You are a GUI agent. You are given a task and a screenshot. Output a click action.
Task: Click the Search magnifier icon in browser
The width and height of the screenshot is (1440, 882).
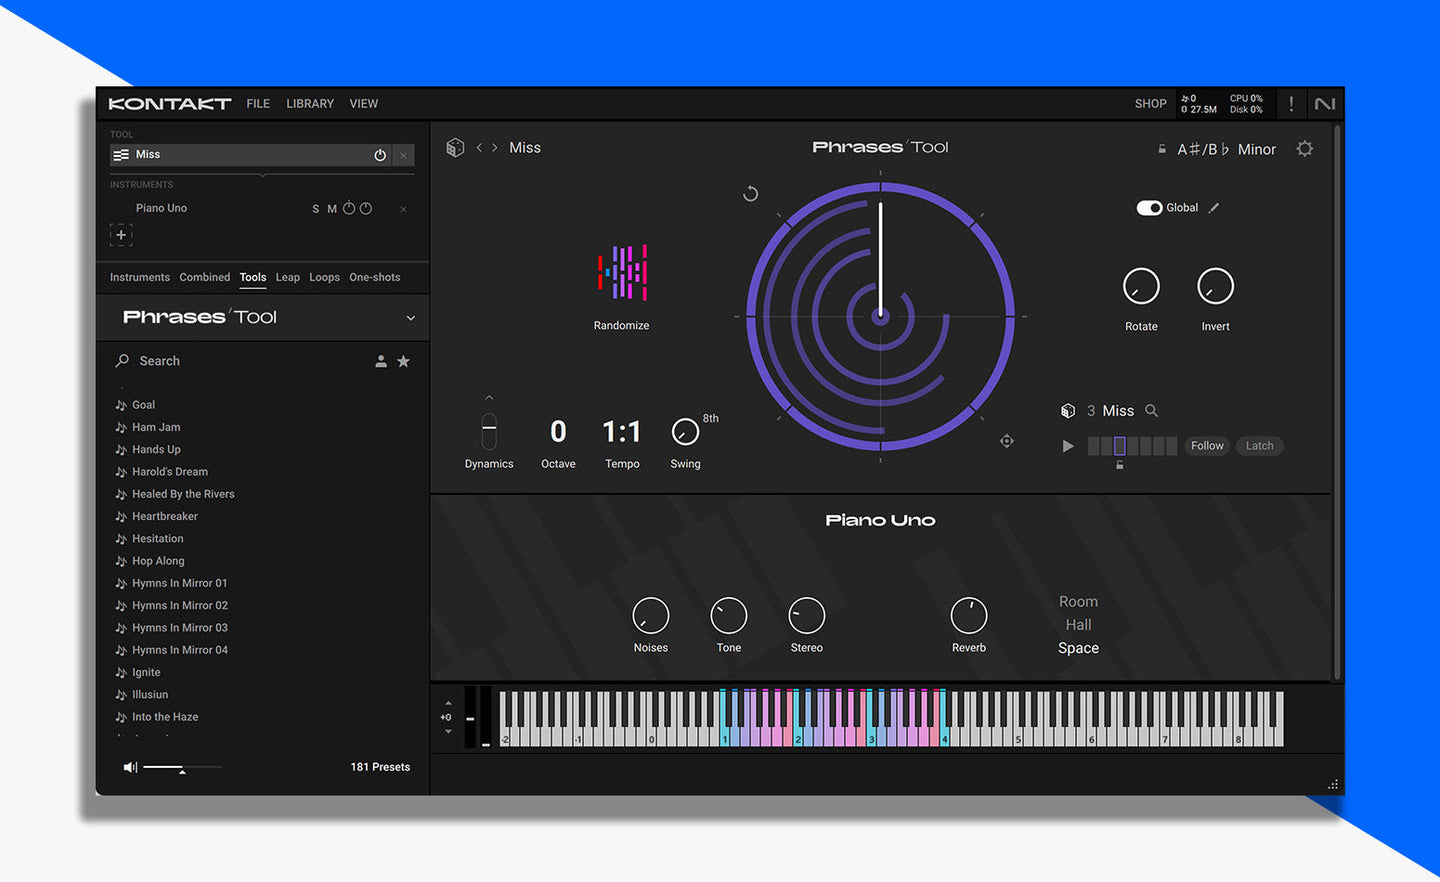(x=122, y=361)
